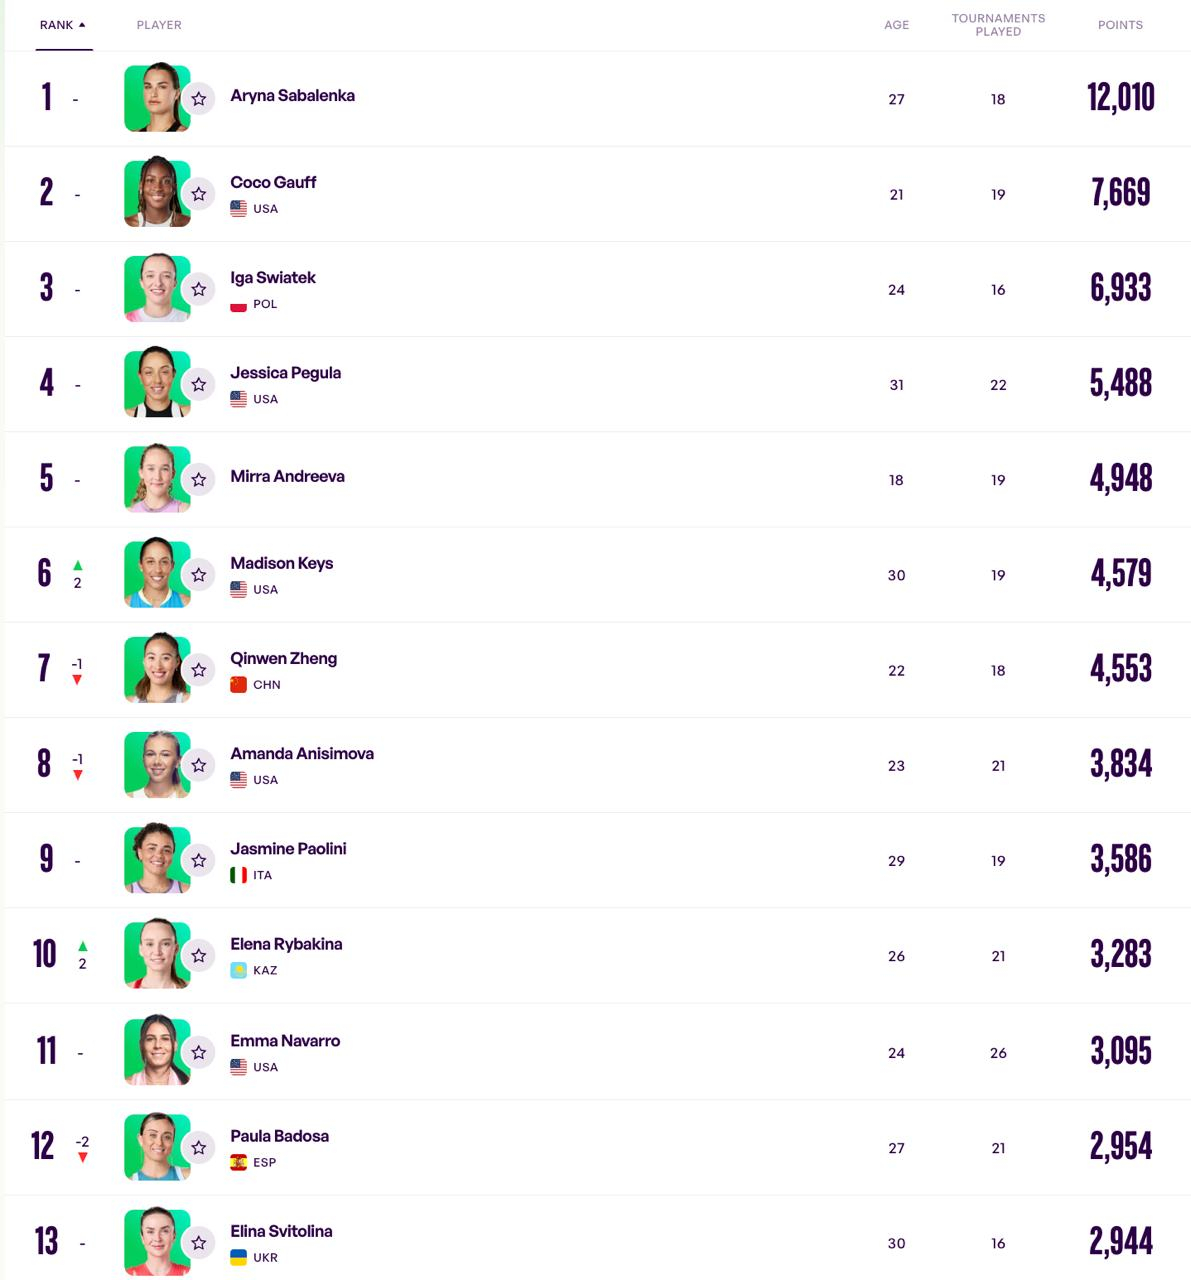
Task: Sort table by POINTS header
Action: tap(1120, 25)
